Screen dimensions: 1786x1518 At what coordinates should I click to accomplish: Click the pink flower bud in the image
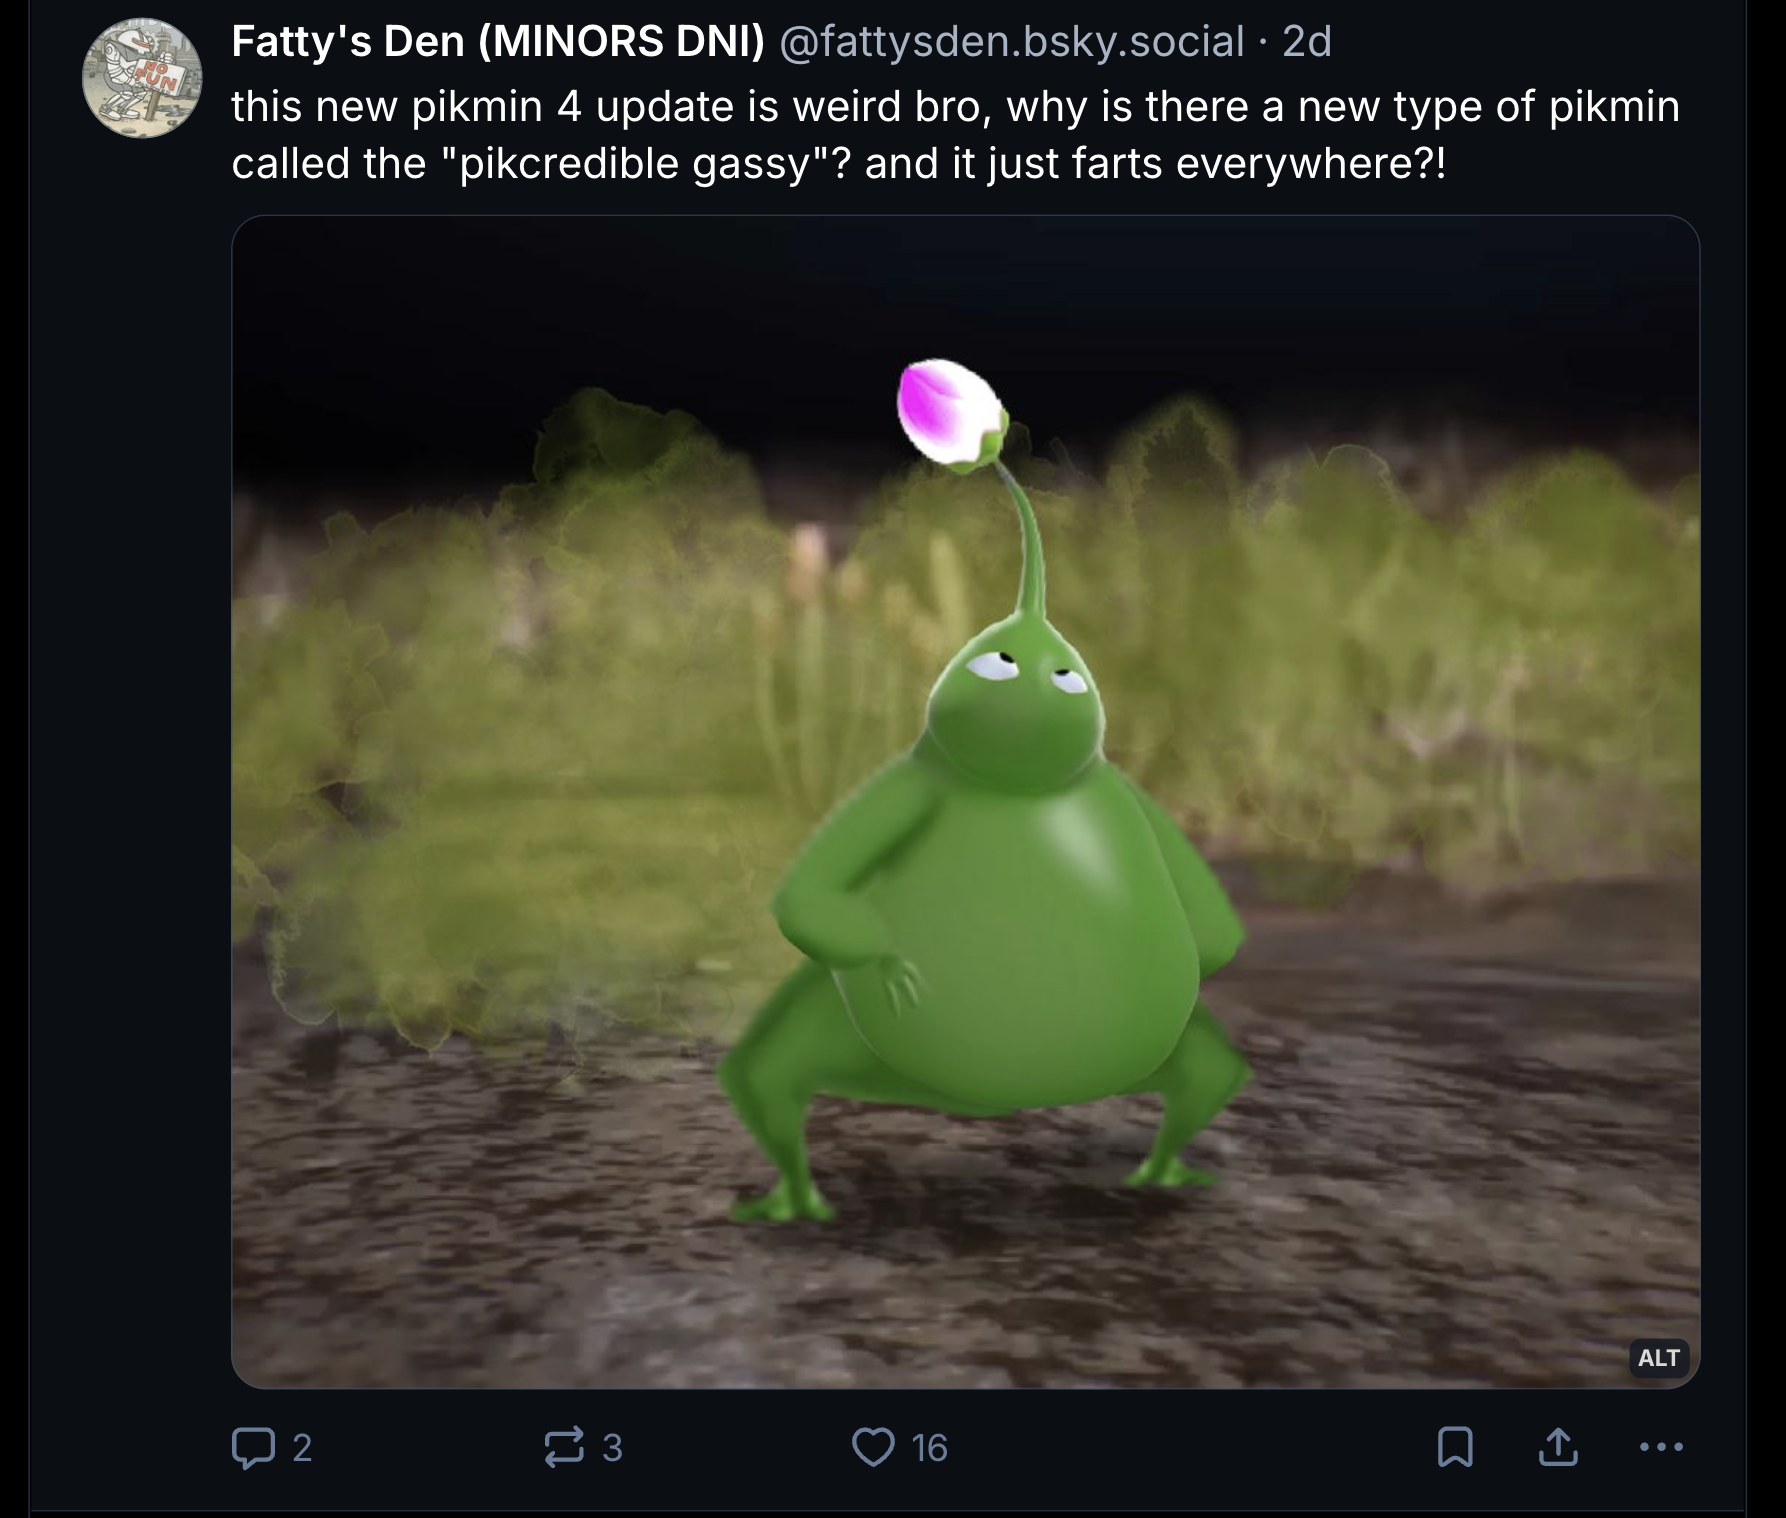pyautogui.click(x=948, y=413)
